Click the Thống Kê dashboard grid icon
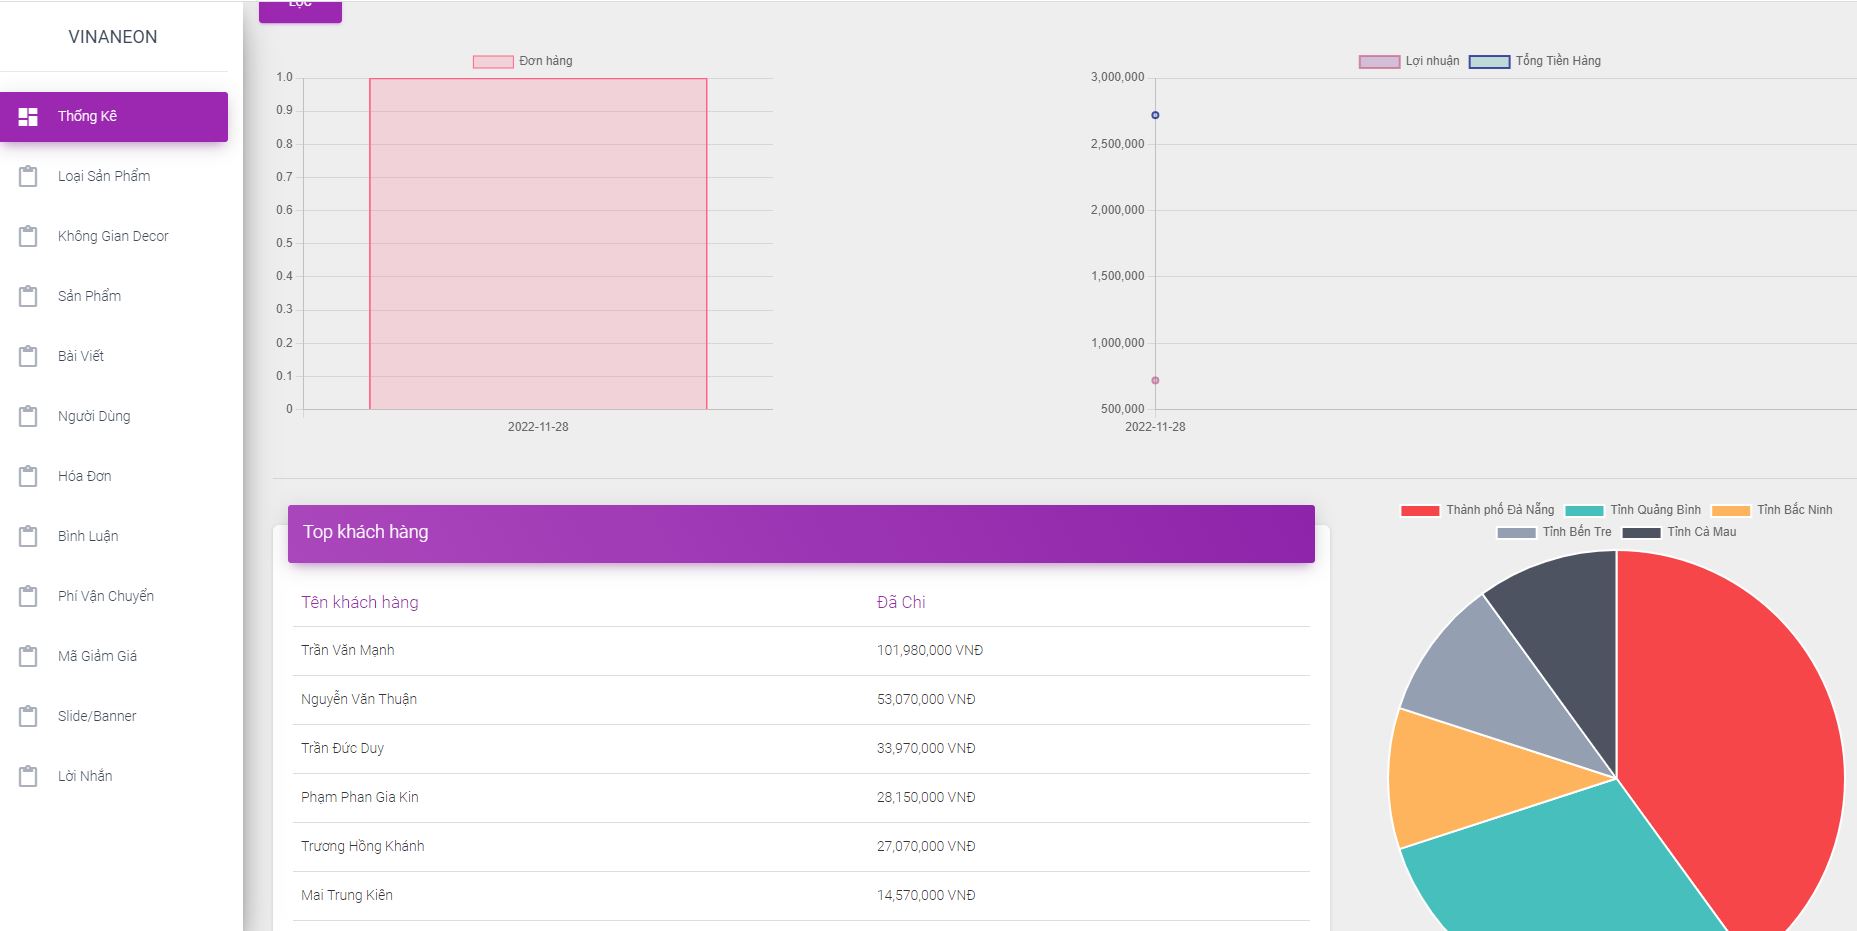Screen dimensions: 1857x931 coord(28,117)
